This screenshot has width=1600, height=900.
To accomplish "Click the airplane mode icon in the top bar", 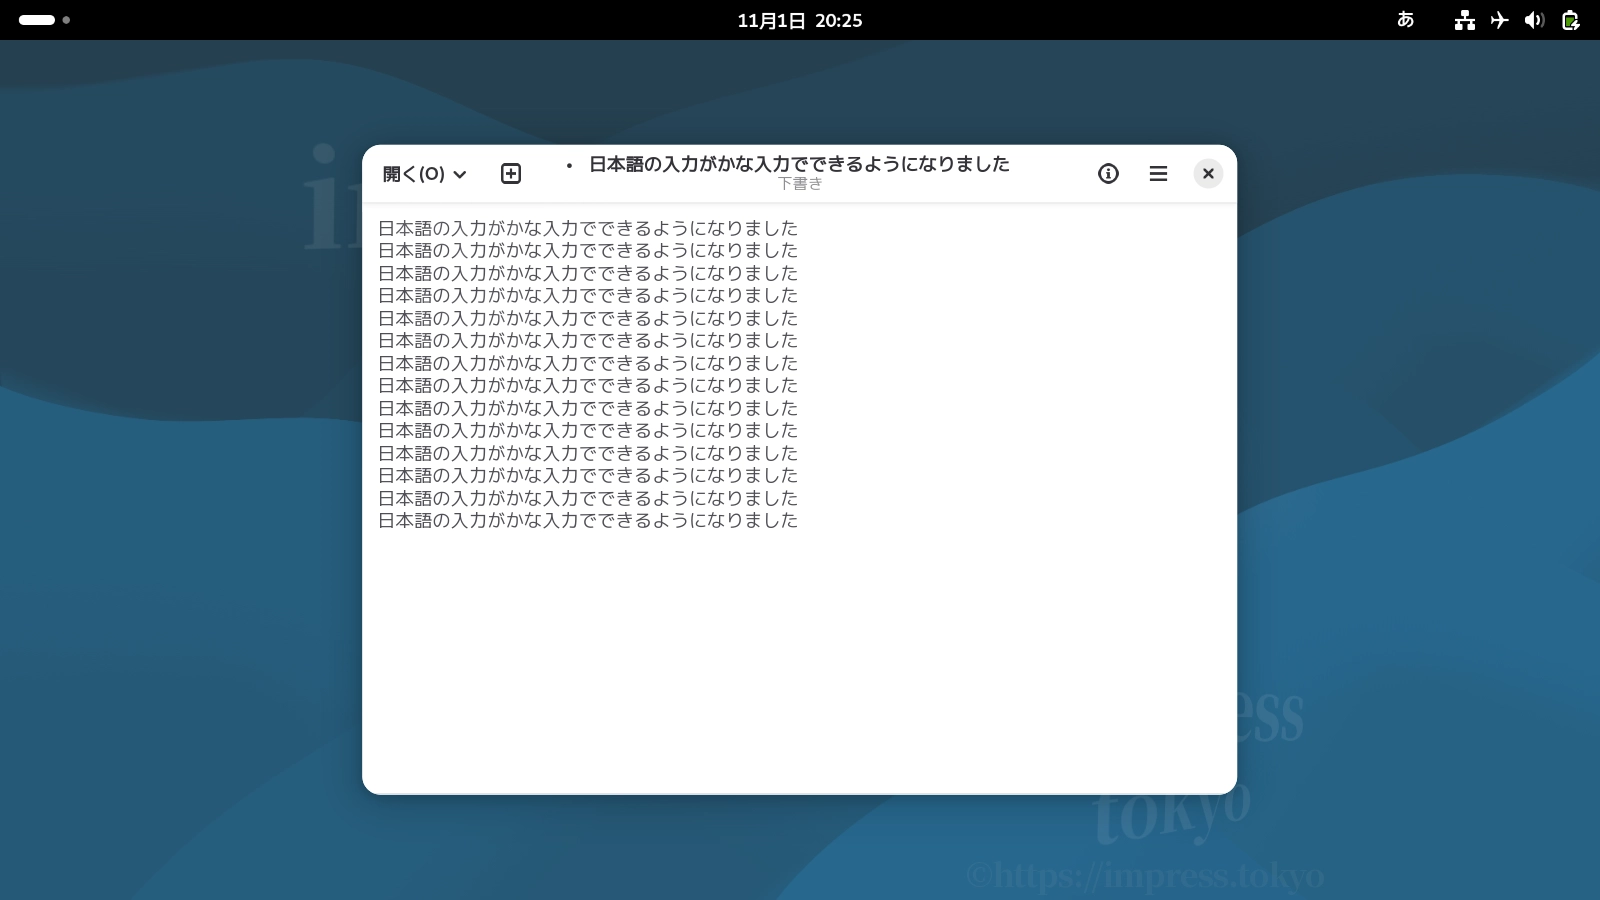I will pos(1499,20).
